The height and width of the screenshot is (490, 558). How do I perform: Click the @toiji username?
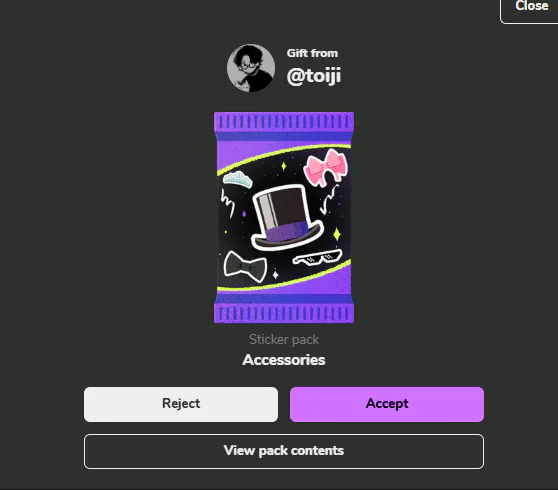click(314, 76)
